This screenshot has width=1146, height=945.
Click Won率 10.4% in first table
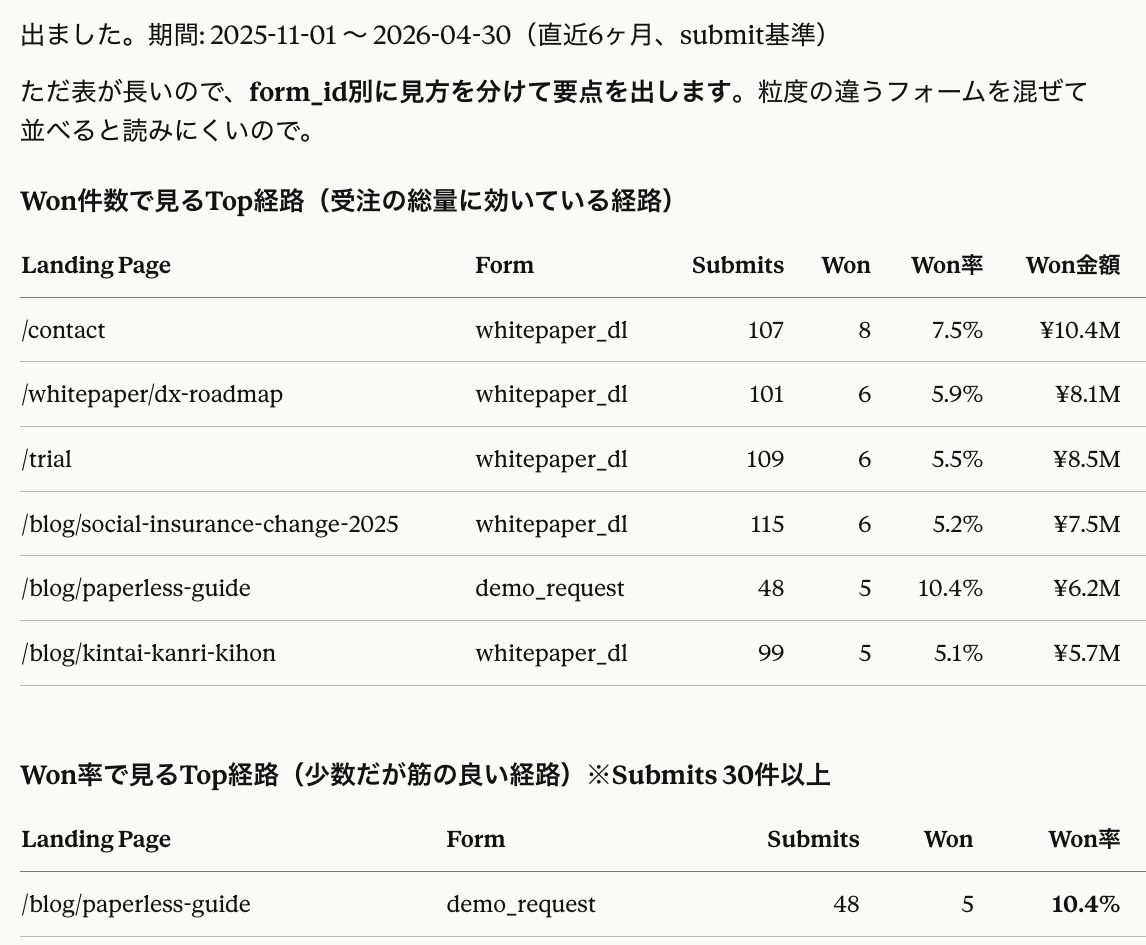pos(950,588)
